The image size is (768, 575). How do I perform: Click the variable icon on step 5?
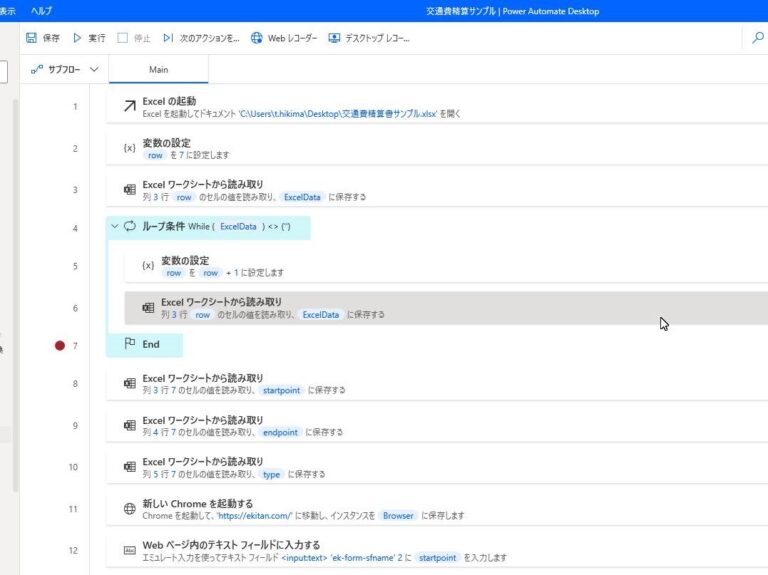(x=148, y=265)
